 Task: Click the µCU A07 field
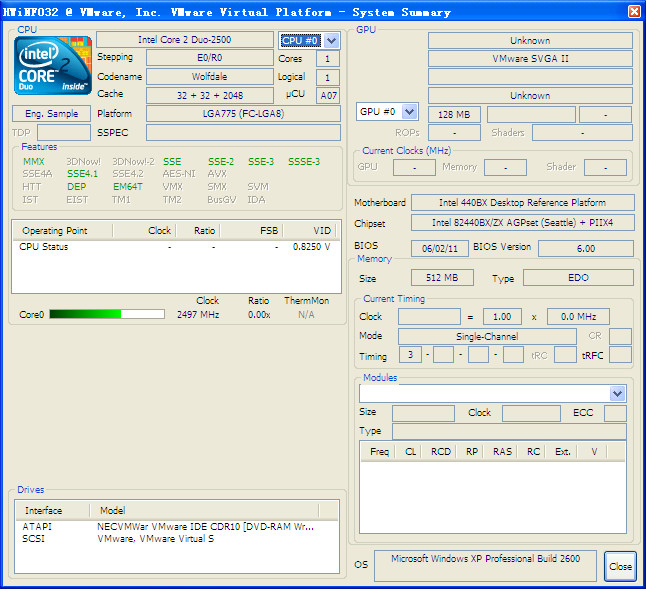point(328,96)
